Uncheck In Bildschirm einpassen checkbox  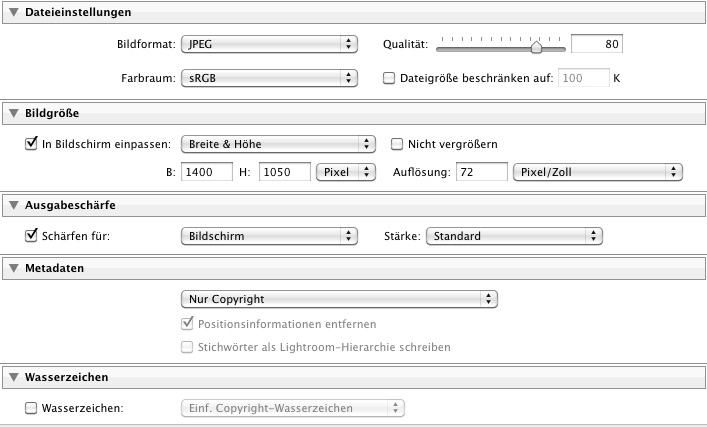(x=31, y=144)
